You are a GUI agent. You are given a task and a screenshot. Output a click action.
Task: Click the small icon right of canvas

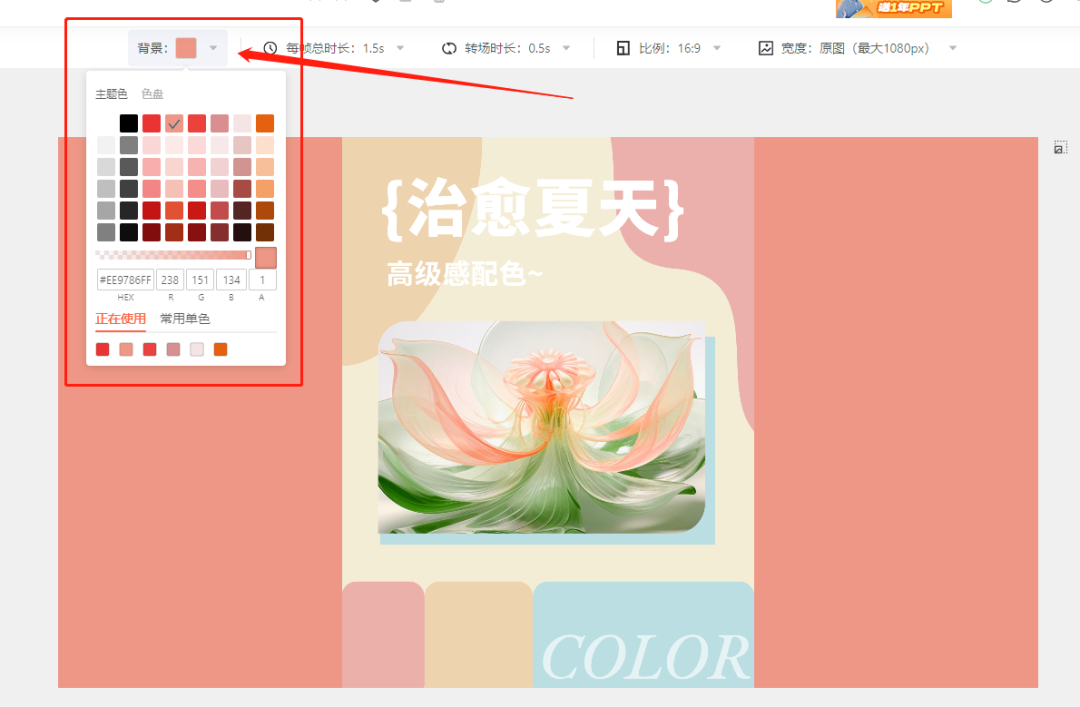point(1060,148)
